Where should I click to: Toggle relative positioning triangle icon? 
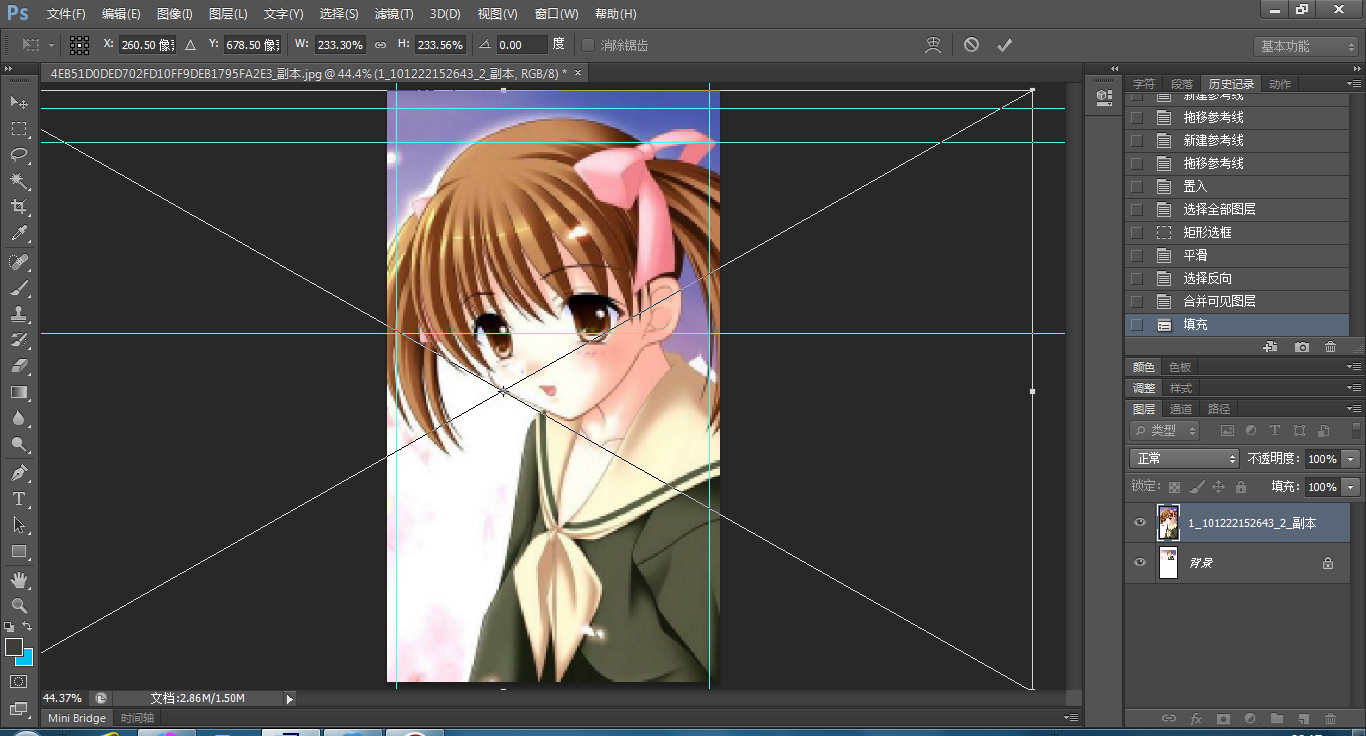pos(190,45)
